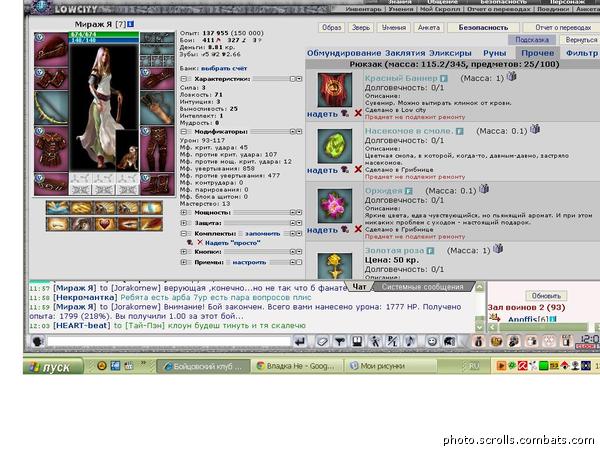The width and height of the screenshot is (600, 450).
Task: Click надеть under Красный Баннер
Action: 322,114
